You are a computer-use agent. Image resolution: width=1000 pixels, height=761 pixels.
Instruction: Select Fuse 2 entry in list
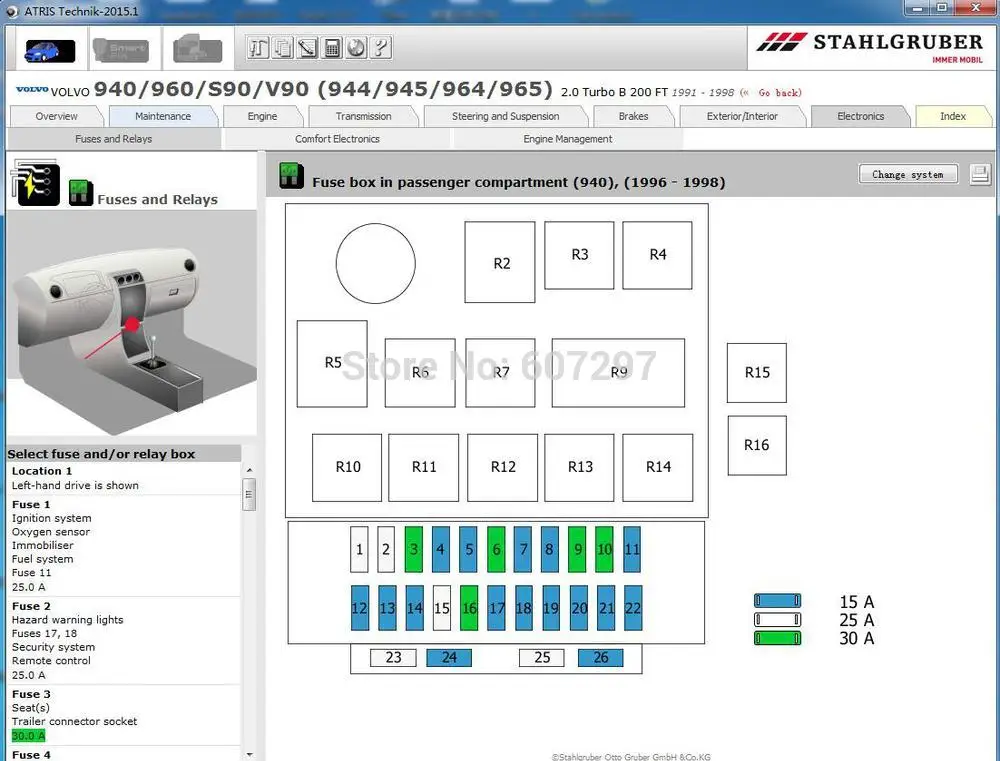click(124, 640)
